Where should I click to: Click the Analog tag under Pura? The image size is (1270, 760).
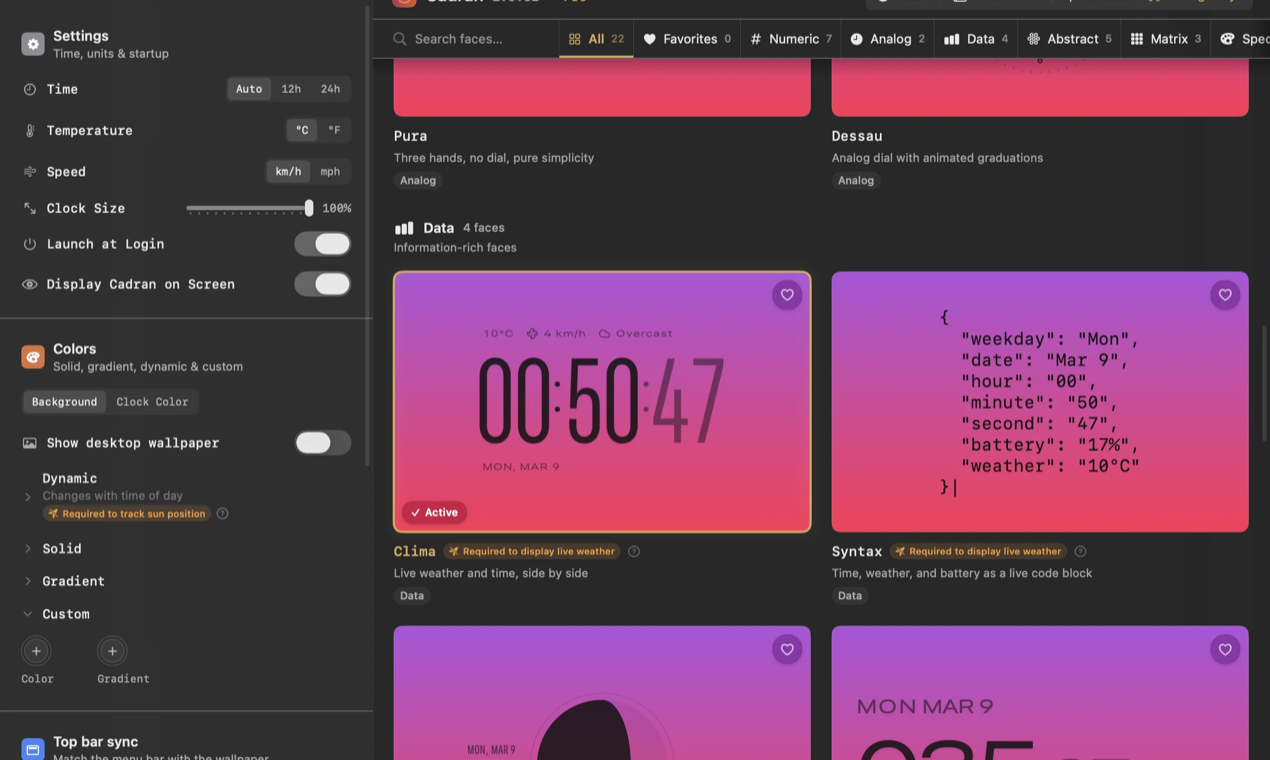point(418,181)
